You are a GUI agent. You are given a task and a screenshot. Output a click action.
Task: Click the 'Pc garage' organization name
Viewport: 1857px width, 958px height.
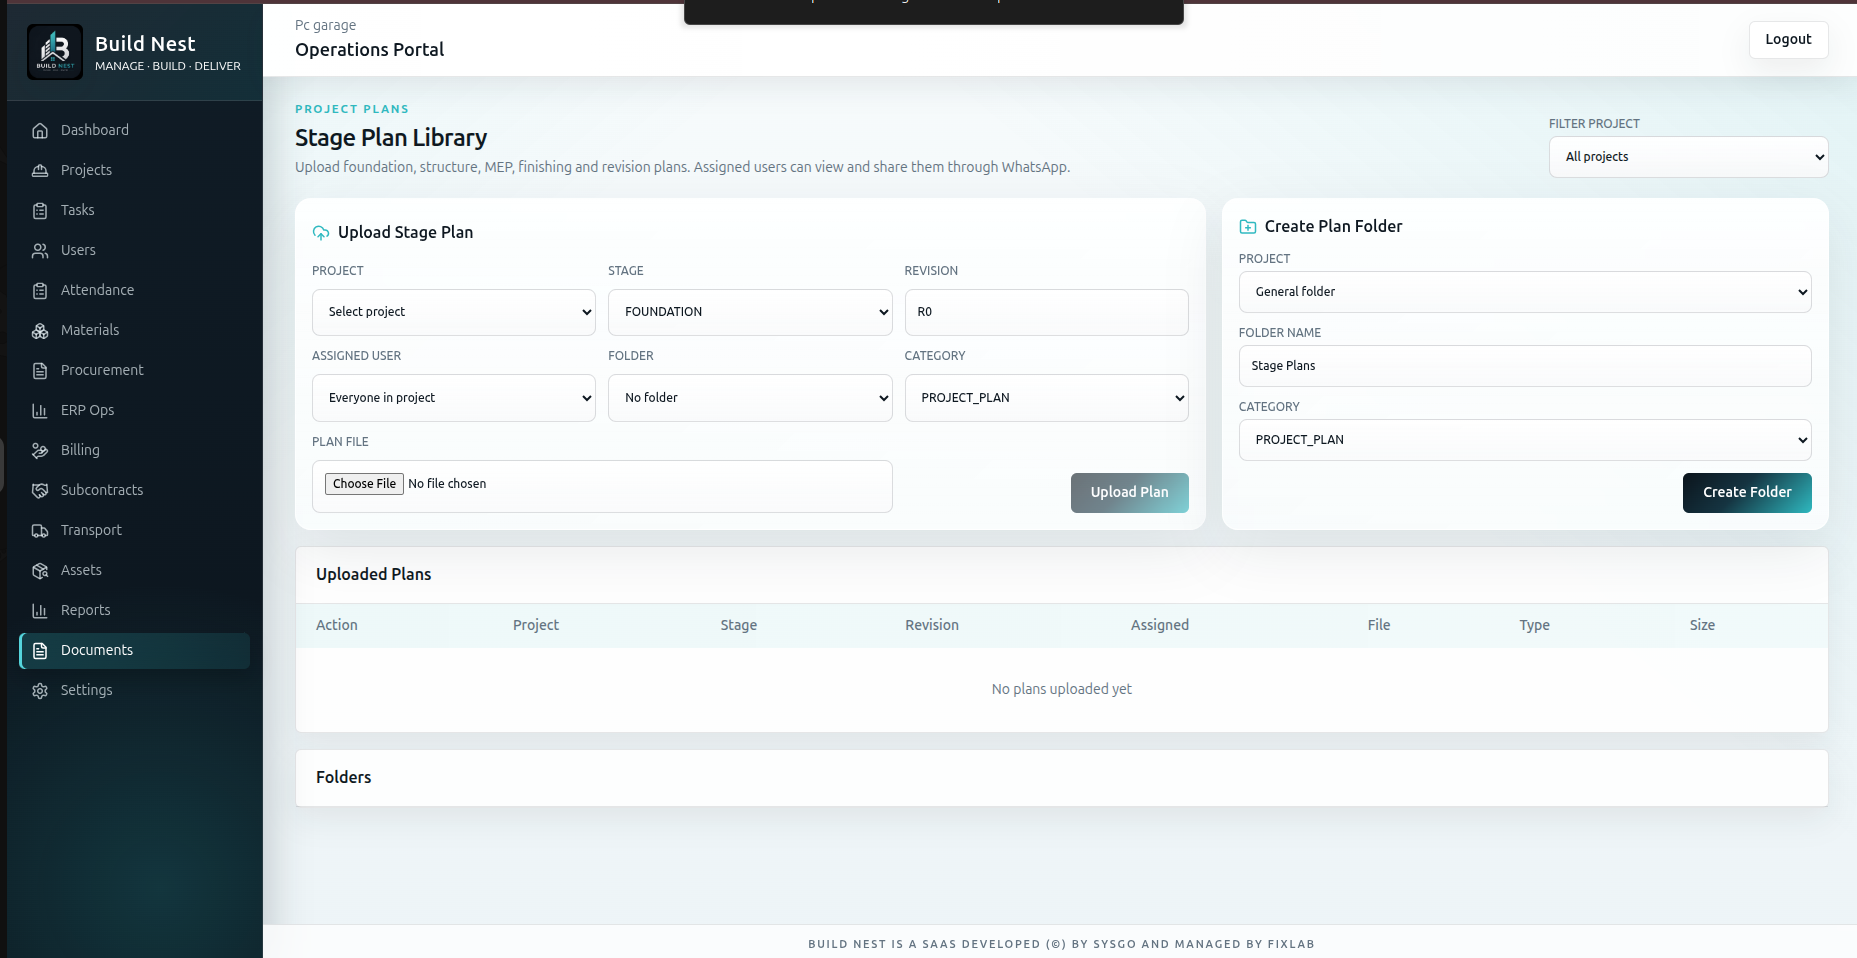coord(325,25)
